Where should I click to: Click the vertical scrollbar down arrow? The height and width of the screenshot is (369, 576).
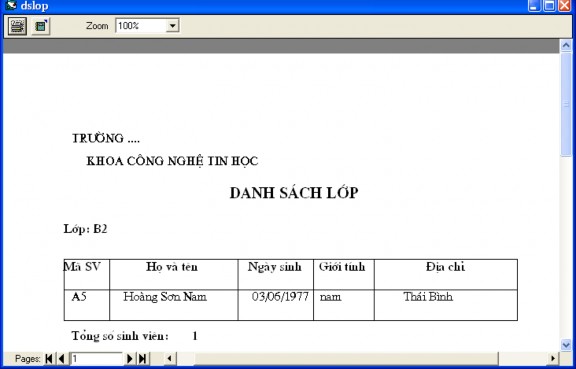click(566, 345)
